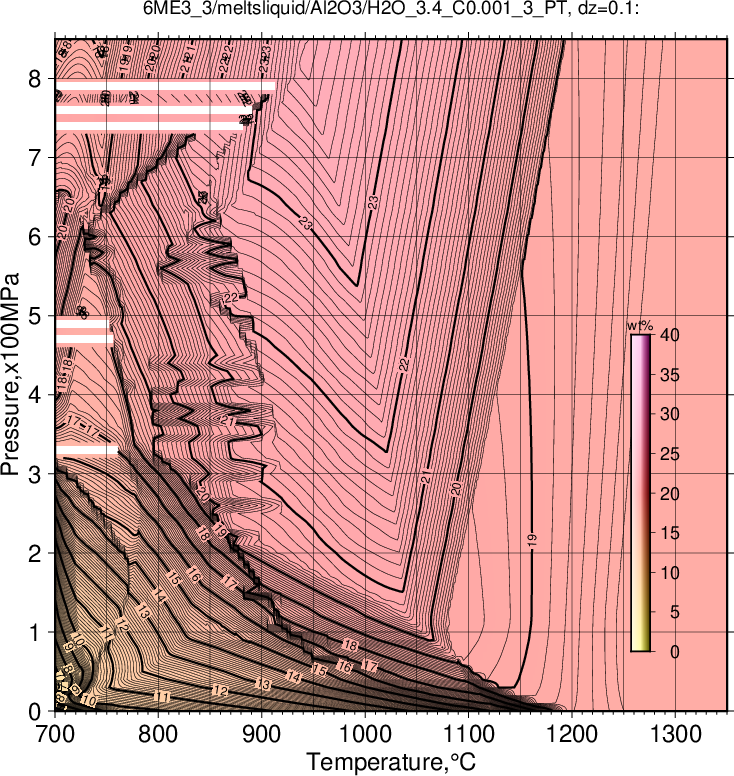Click the 21 contour label near 1050°C
The width and height of the screenshot is (734, 776).
426,479
